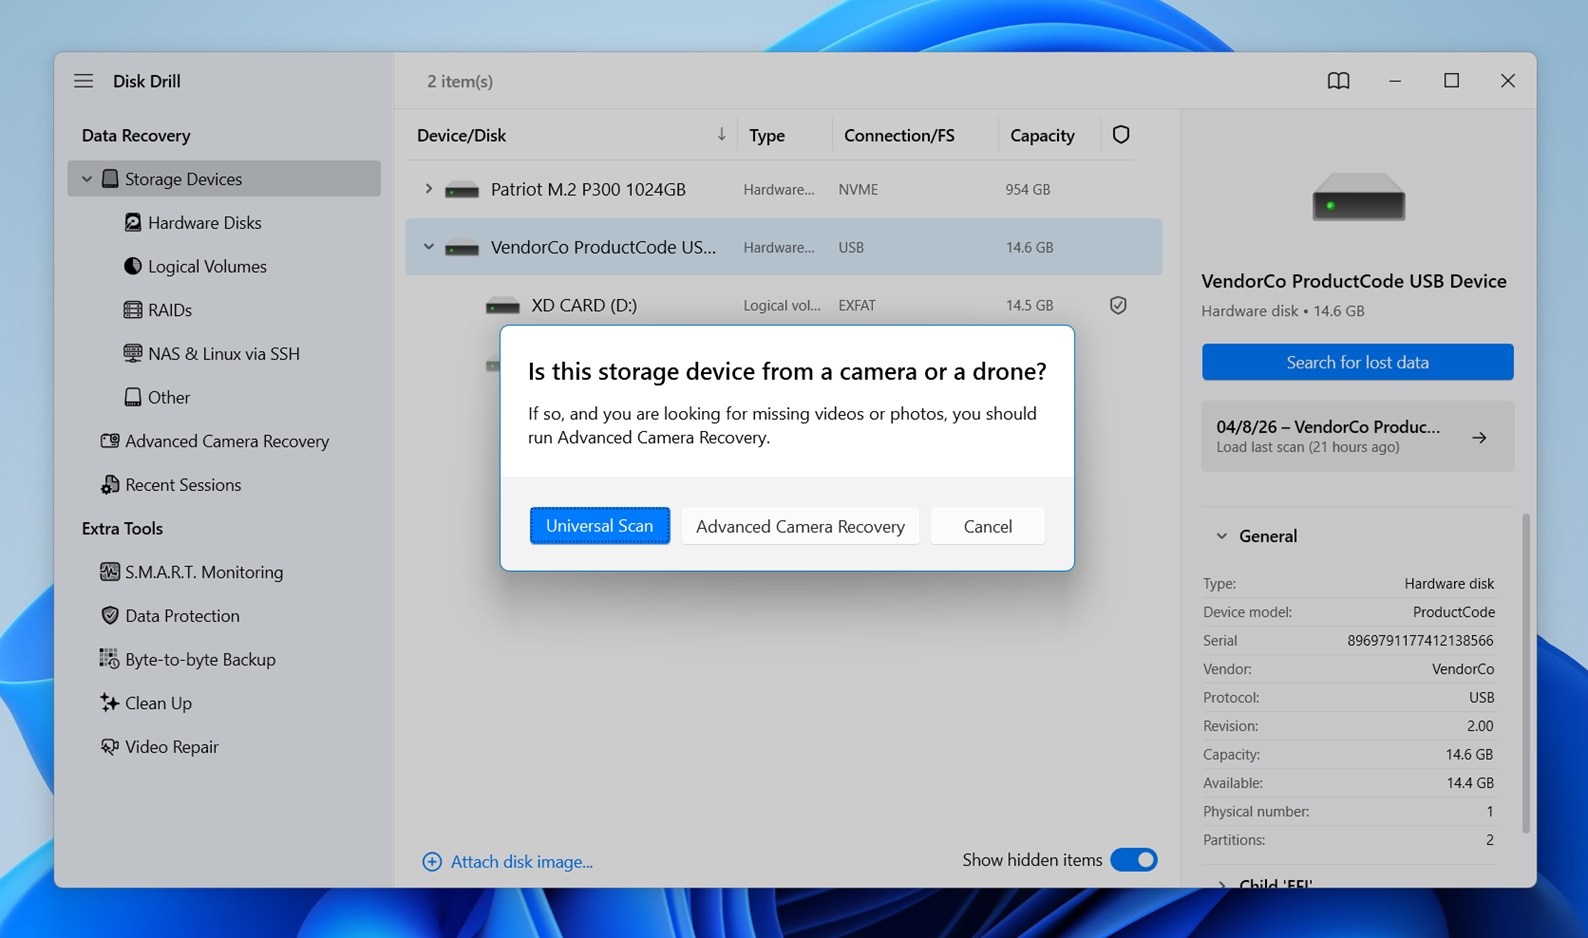Click the Video Repair icon
1588x938 pixels.
pyautogui.click(x=110, y=747)
